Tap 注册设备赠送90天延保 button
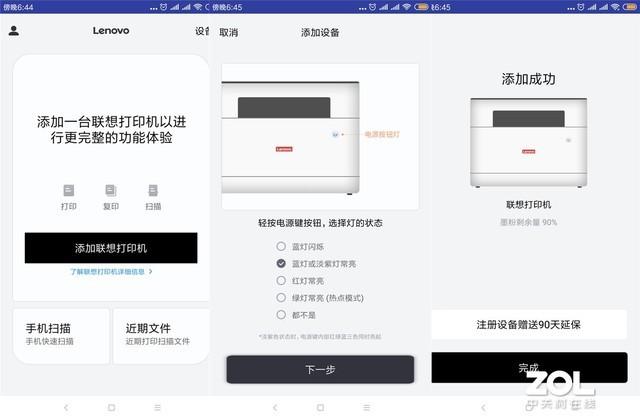Image resolution: width=640 pixels, height=420 pixels. (x=529, y=324)
